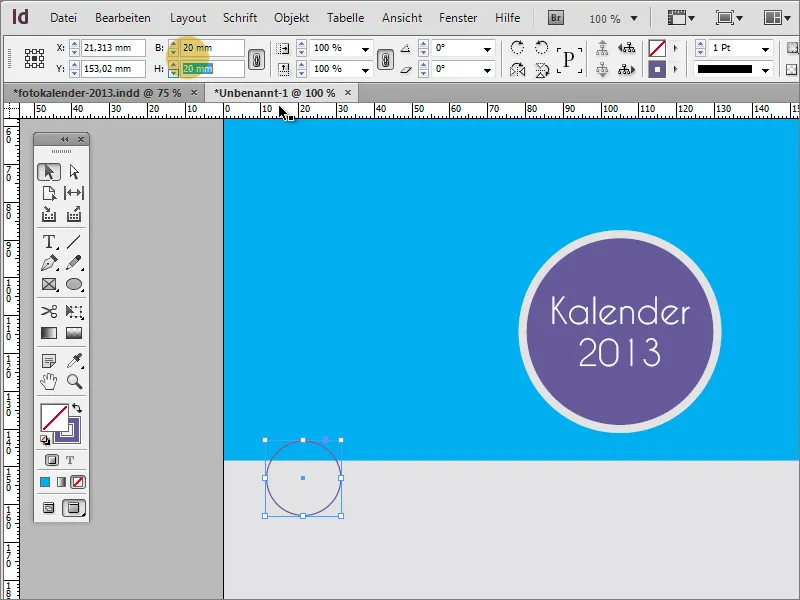This screenshot has height=600, width=800.
Task: Collapse the toolbox panel with double arrows
Action: point(64,139)
